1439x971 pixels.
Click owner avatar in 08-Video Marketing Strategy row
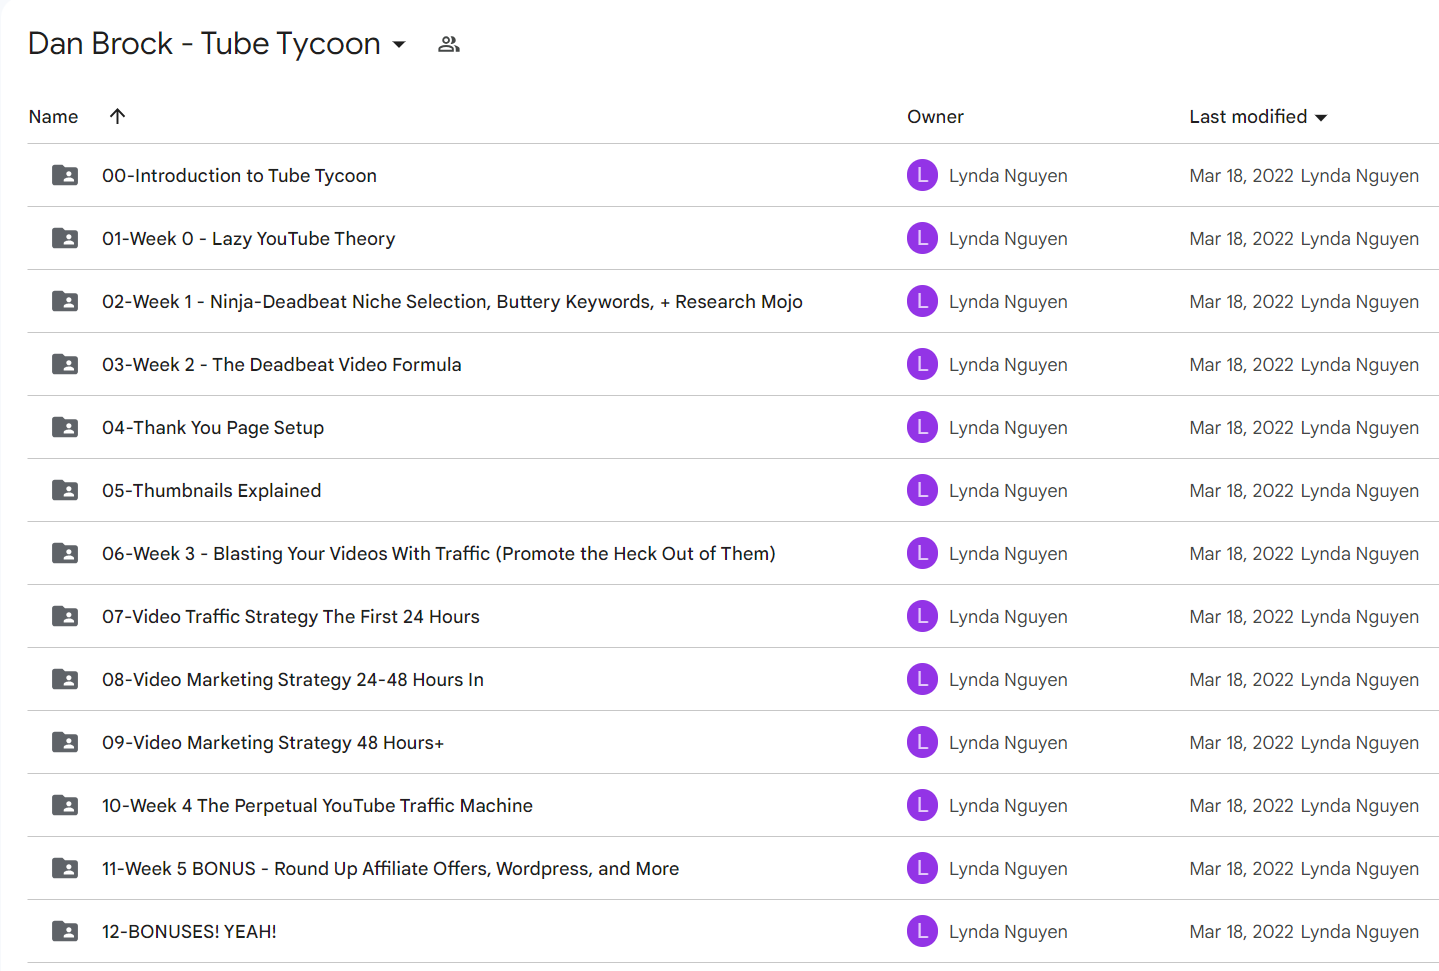coord(922,679)
